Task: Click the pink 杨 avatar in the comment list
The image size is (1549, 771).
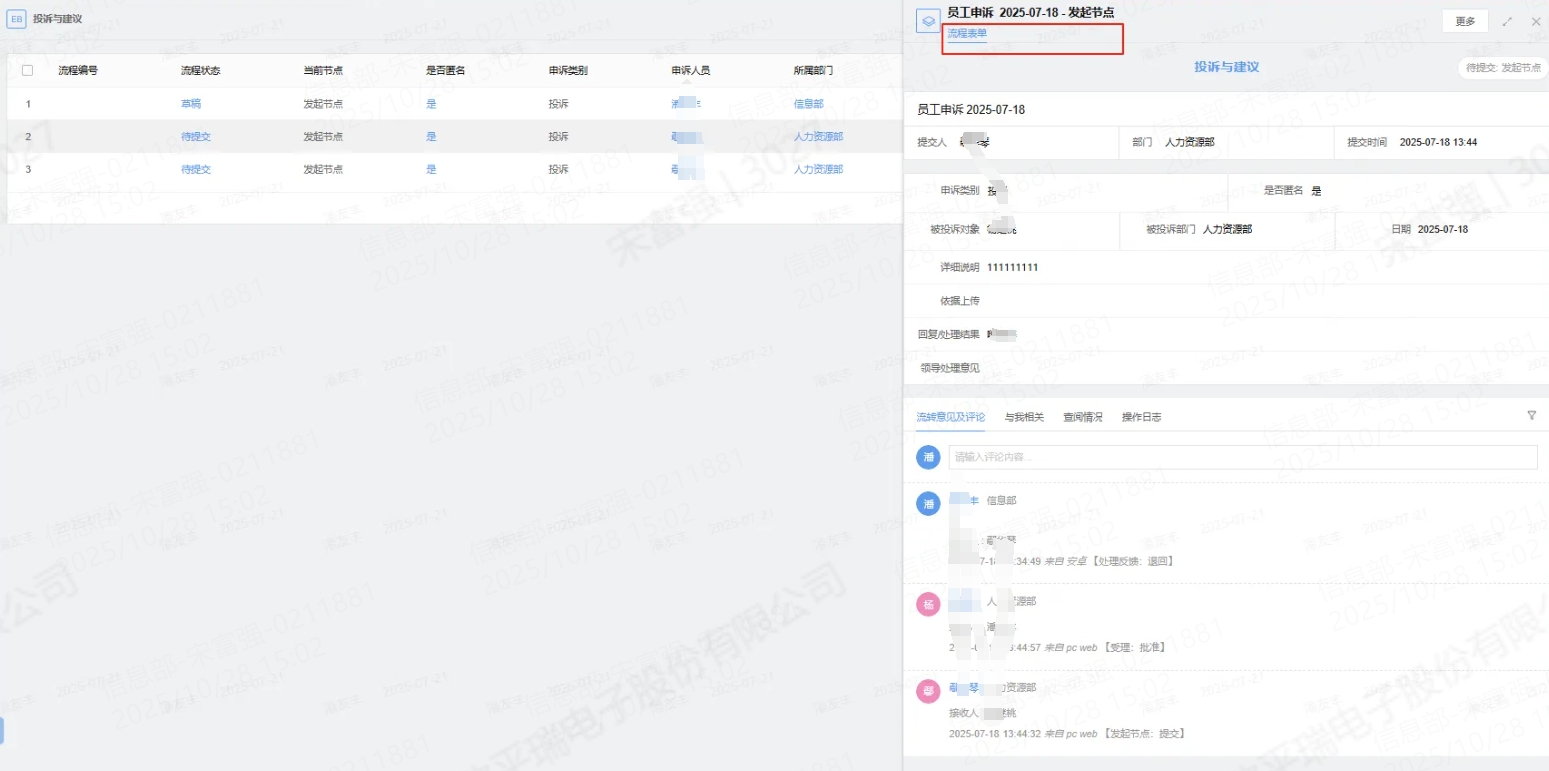Action: pyautogui.click(x=928, y=604)
